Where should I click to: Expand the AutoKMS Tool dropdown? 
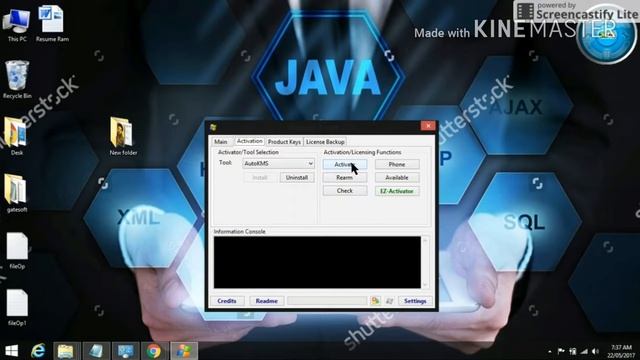[310, 163]
